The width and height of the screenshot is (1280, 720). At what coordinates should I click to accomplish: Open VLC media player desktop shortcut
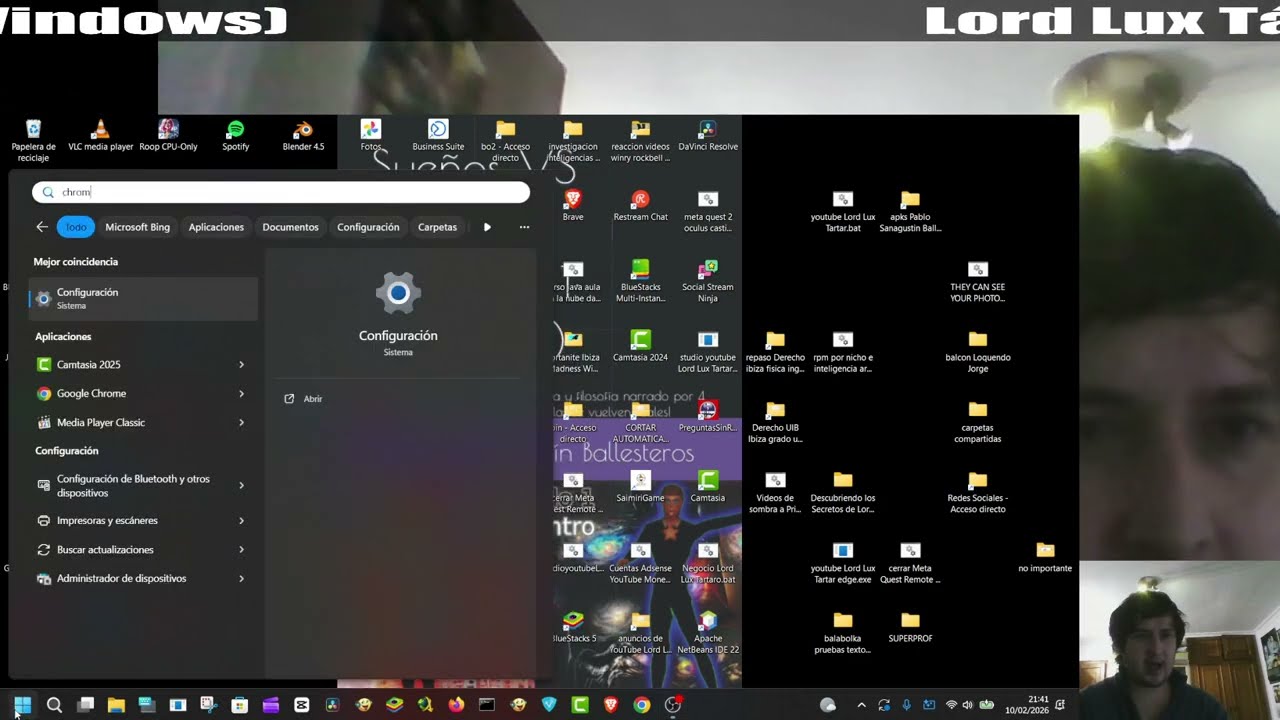pyautogui.click(x=100, y=136)
